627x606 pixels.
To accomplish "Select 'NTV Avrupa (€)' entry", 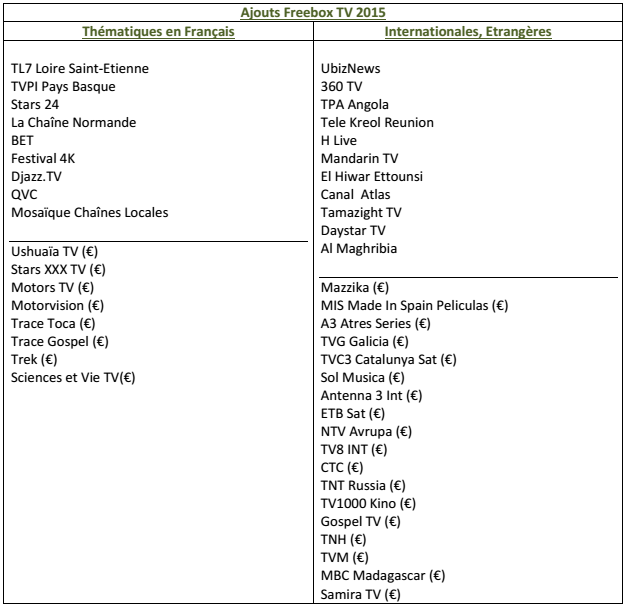I will coord(366,432).
